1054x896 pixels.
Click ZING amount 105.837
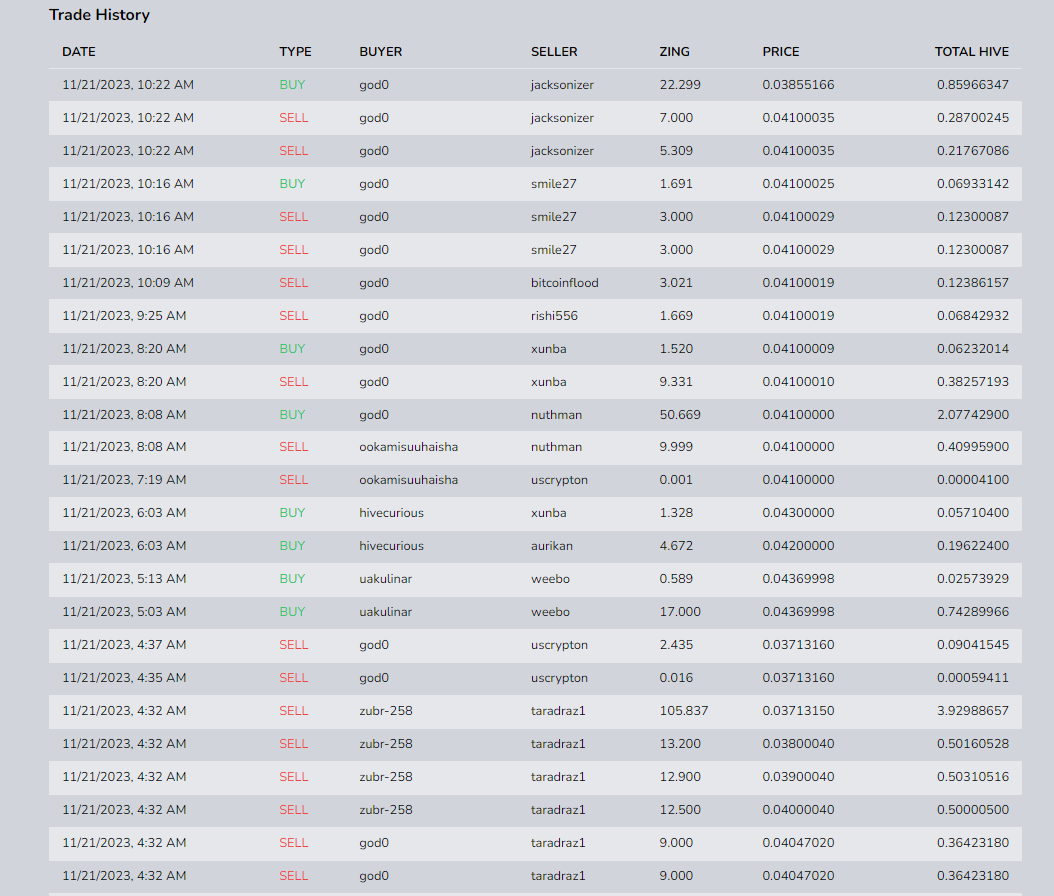684,710
